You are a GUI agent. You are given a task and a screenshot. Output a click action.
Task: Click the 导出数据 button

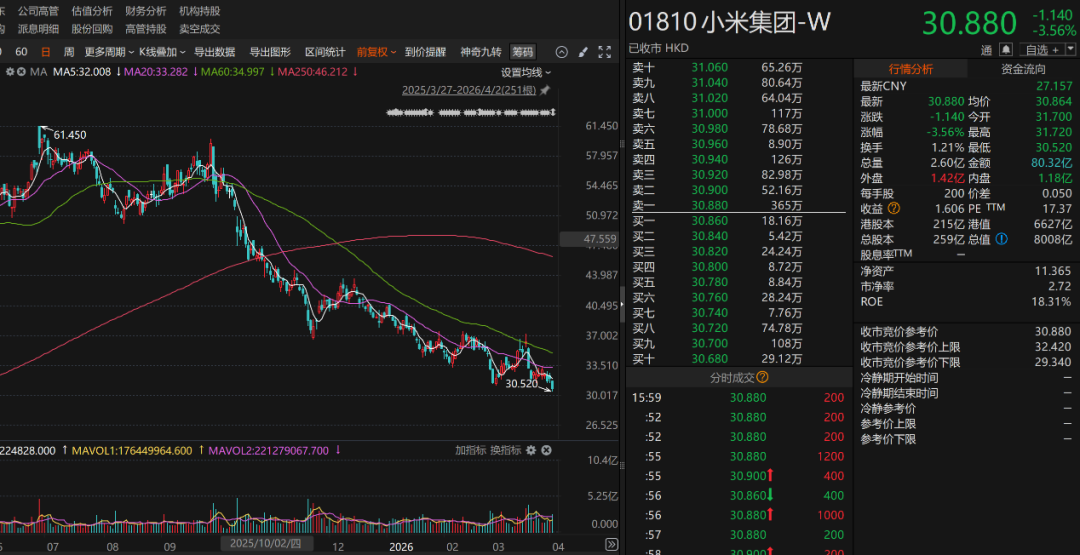tap(214, 52)
